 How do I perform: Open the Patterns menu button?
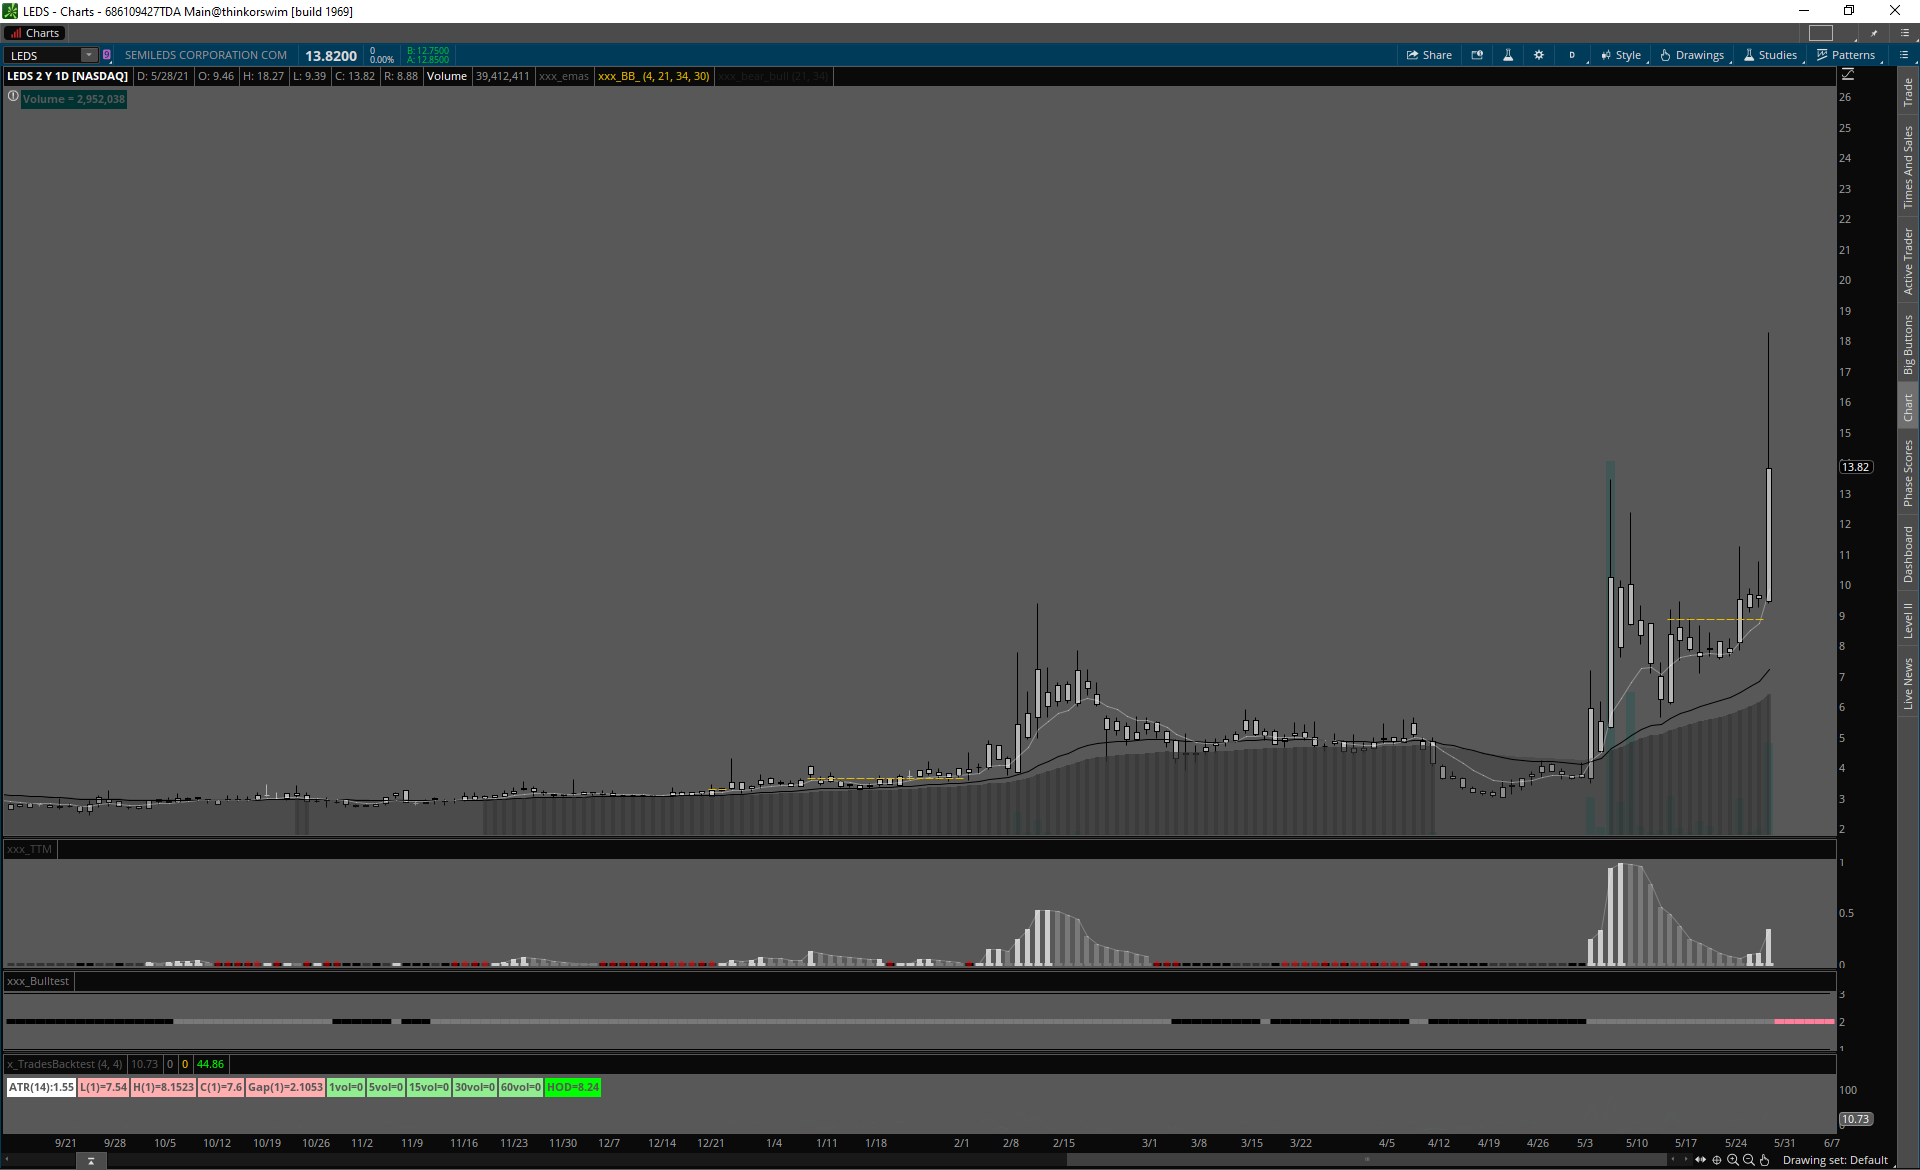(x=1846, y=55)
